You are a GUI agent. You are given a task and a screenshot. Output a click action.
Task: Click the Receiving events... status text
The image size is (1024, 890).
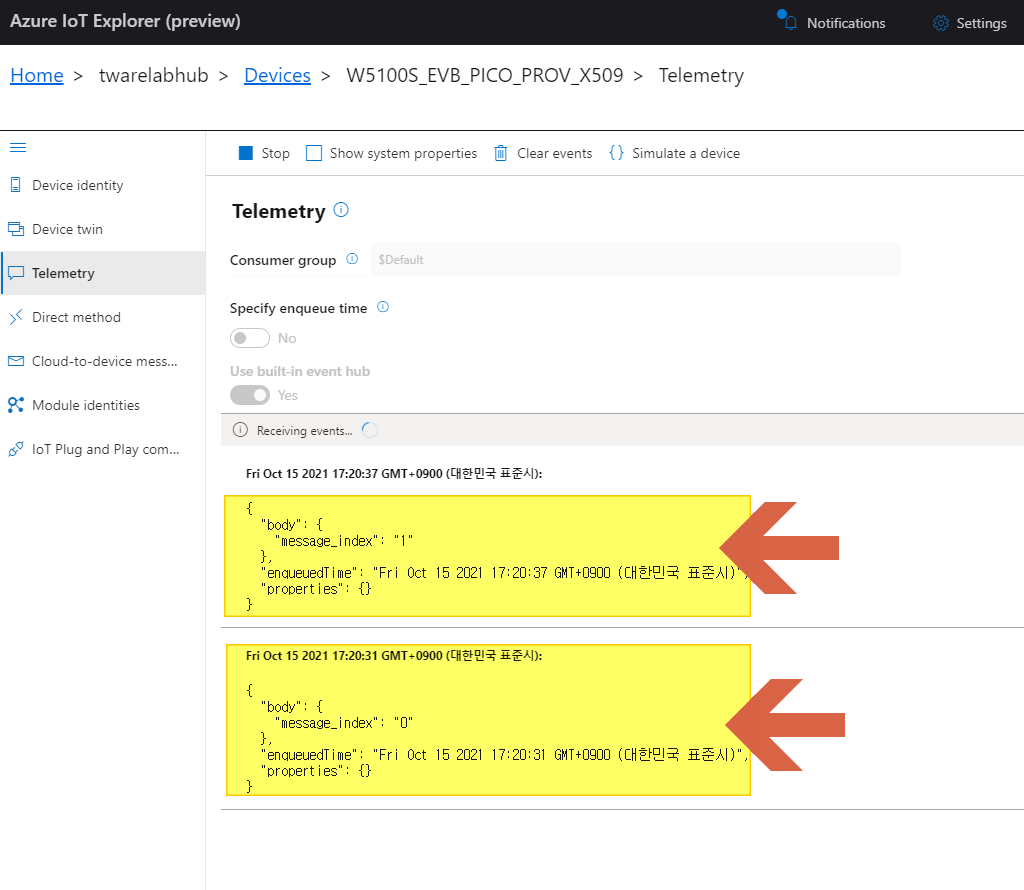304,430
